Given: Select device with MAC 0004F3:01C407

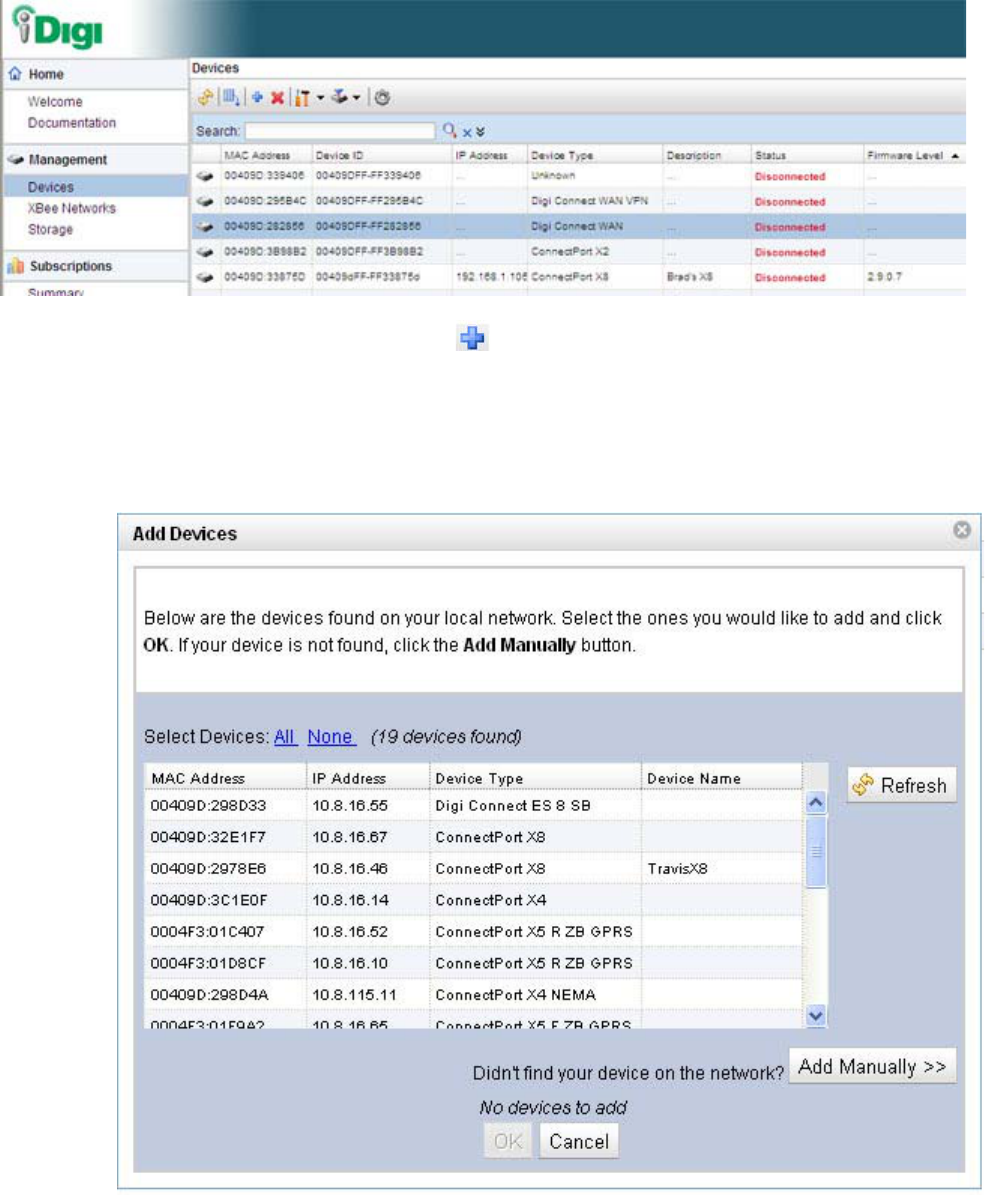Looking at the screenshot, I should pyautogui.click(x=473, y=931).
